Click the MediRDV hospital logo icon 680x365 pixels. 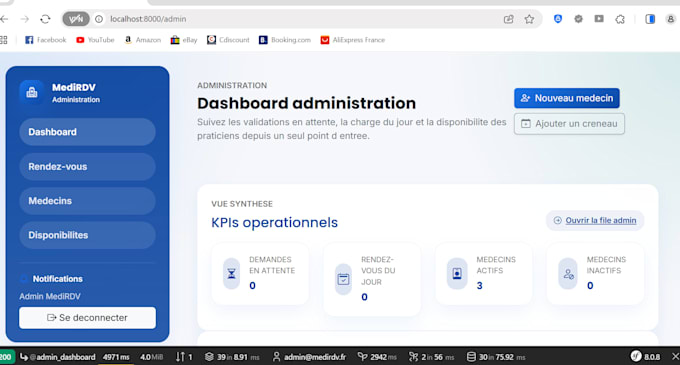(32, 92)
